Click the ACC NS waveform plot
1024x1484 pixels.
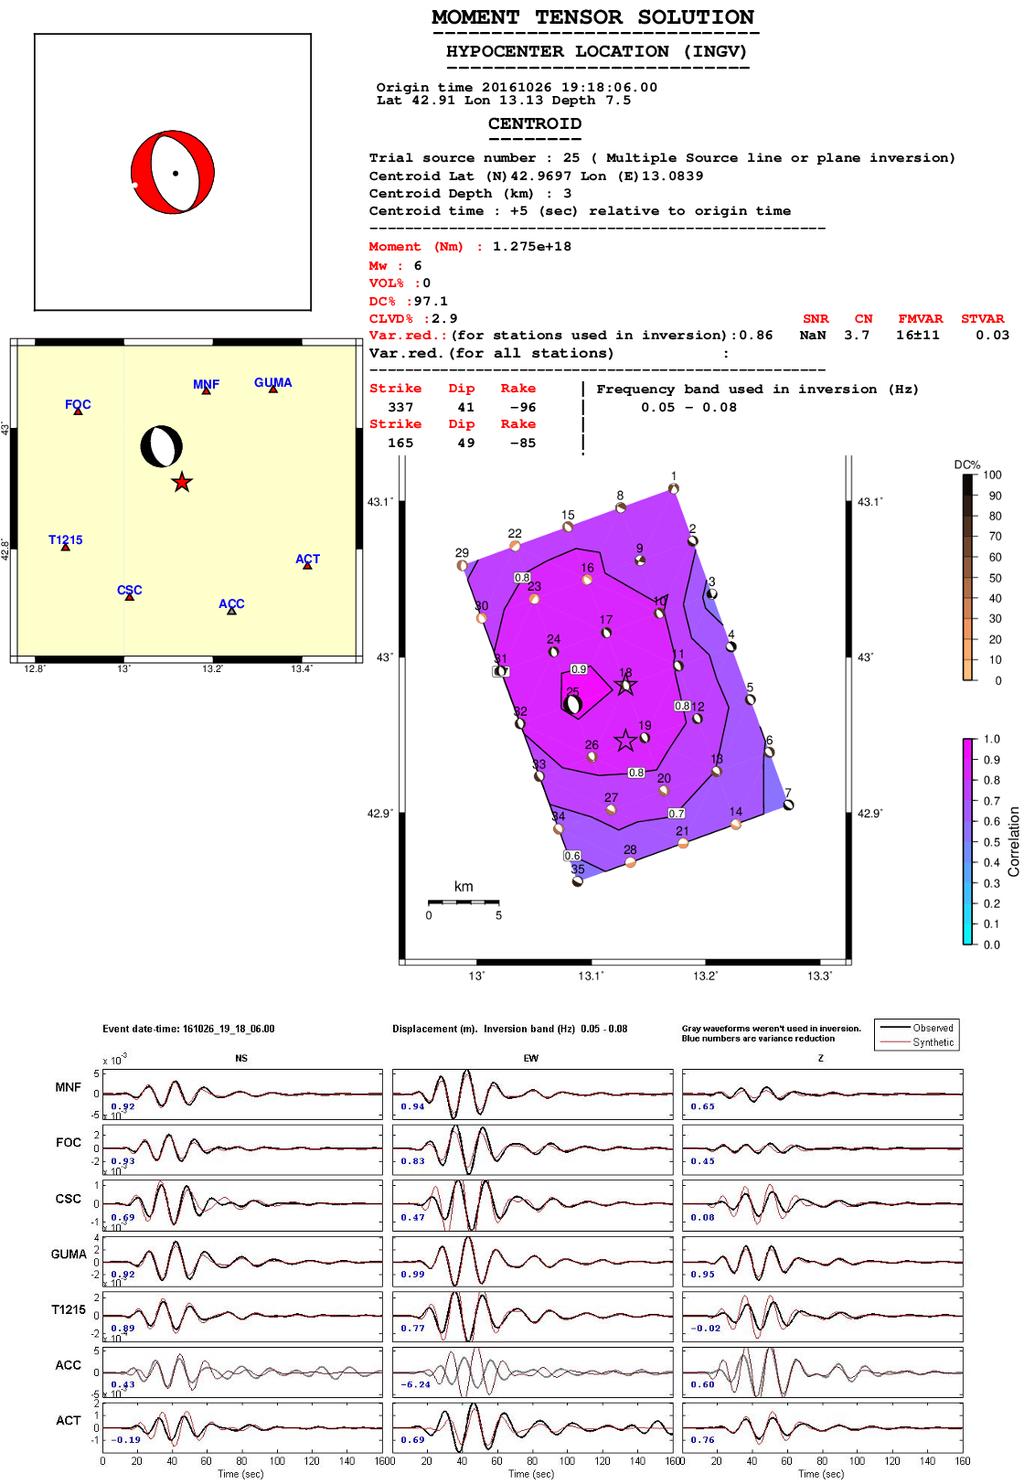(242, 1372)
